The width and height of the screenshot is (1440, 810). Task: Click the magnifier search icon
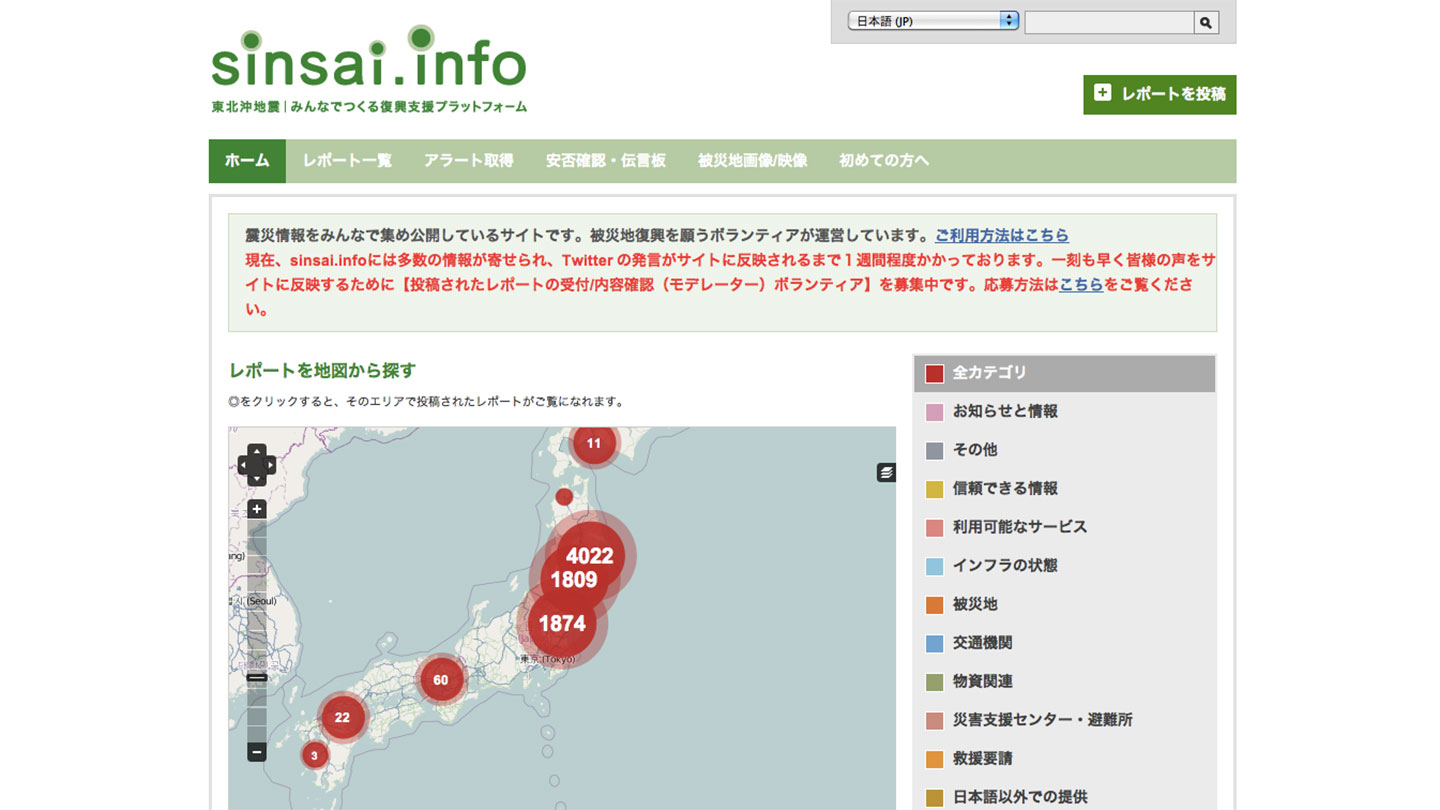pyautogui.click(x=1205, y=21)
